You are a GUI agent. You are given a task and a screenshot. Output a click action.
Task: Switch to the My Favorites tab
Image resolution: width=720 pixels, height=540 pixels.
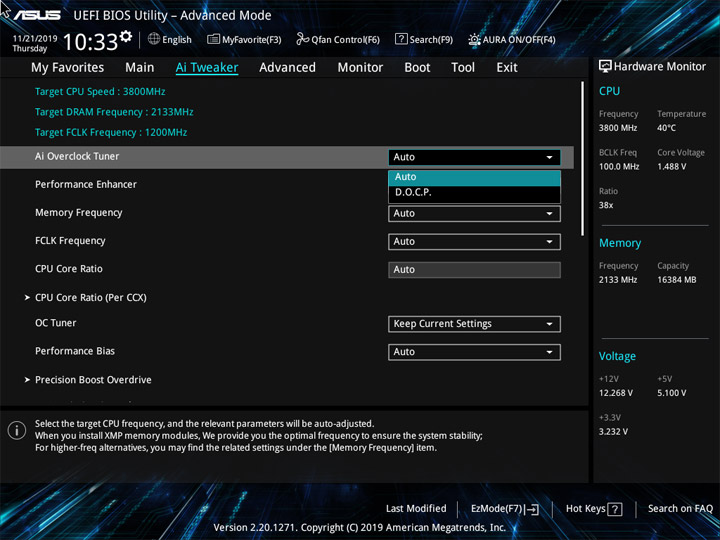[x=68, y=68]
